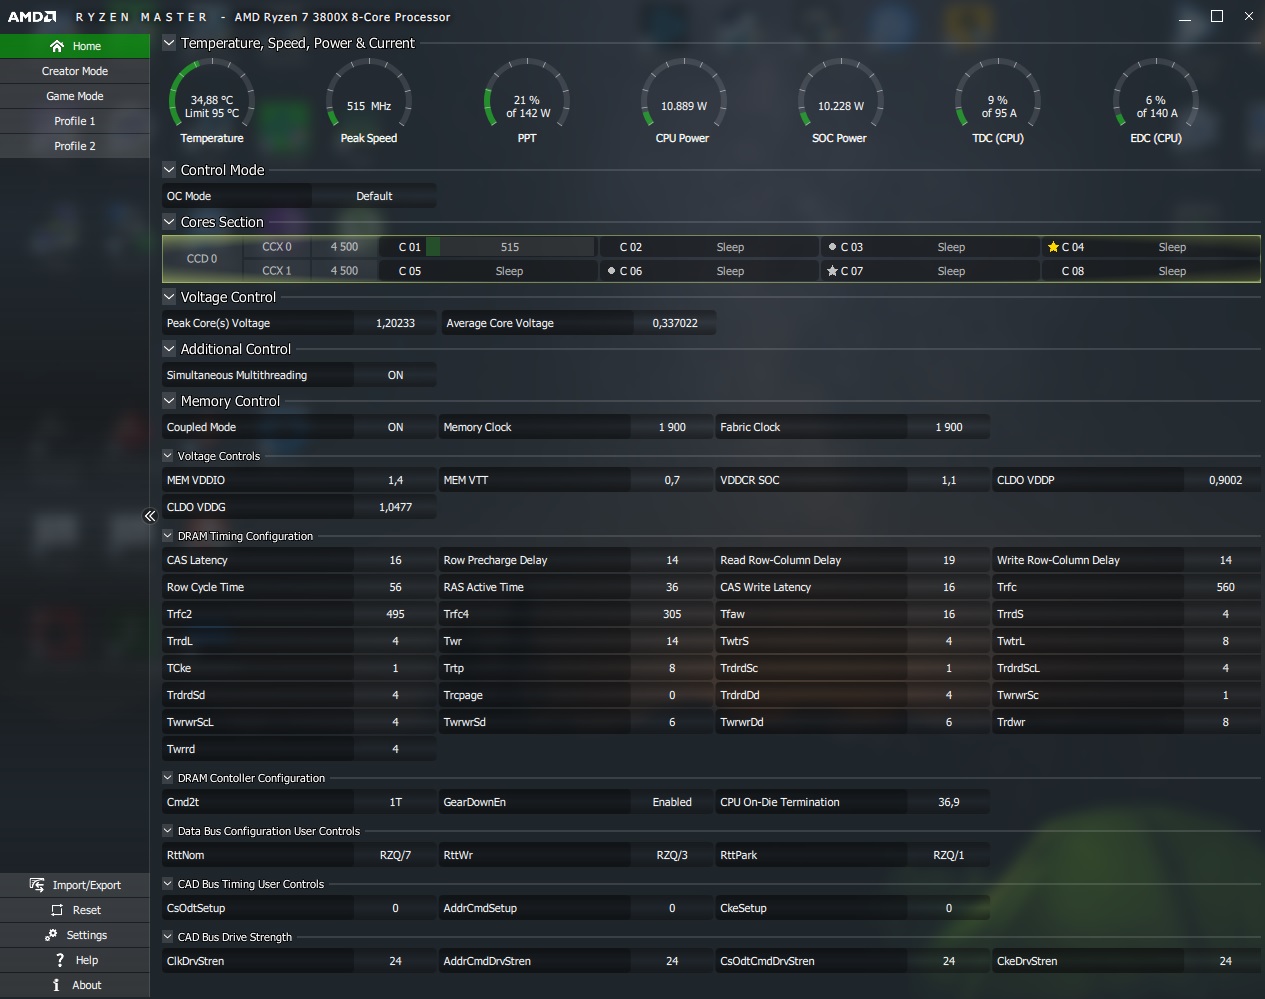Click the silver star on core C 07
This screenshot has height=999, width=1265.
832,271
